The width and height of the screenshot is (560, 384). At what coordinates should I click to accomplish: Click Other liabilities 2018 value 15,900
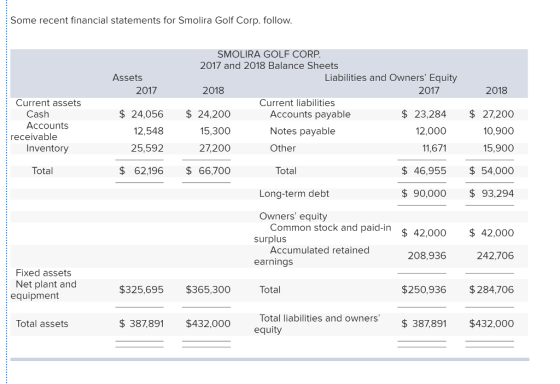[499, 148]
